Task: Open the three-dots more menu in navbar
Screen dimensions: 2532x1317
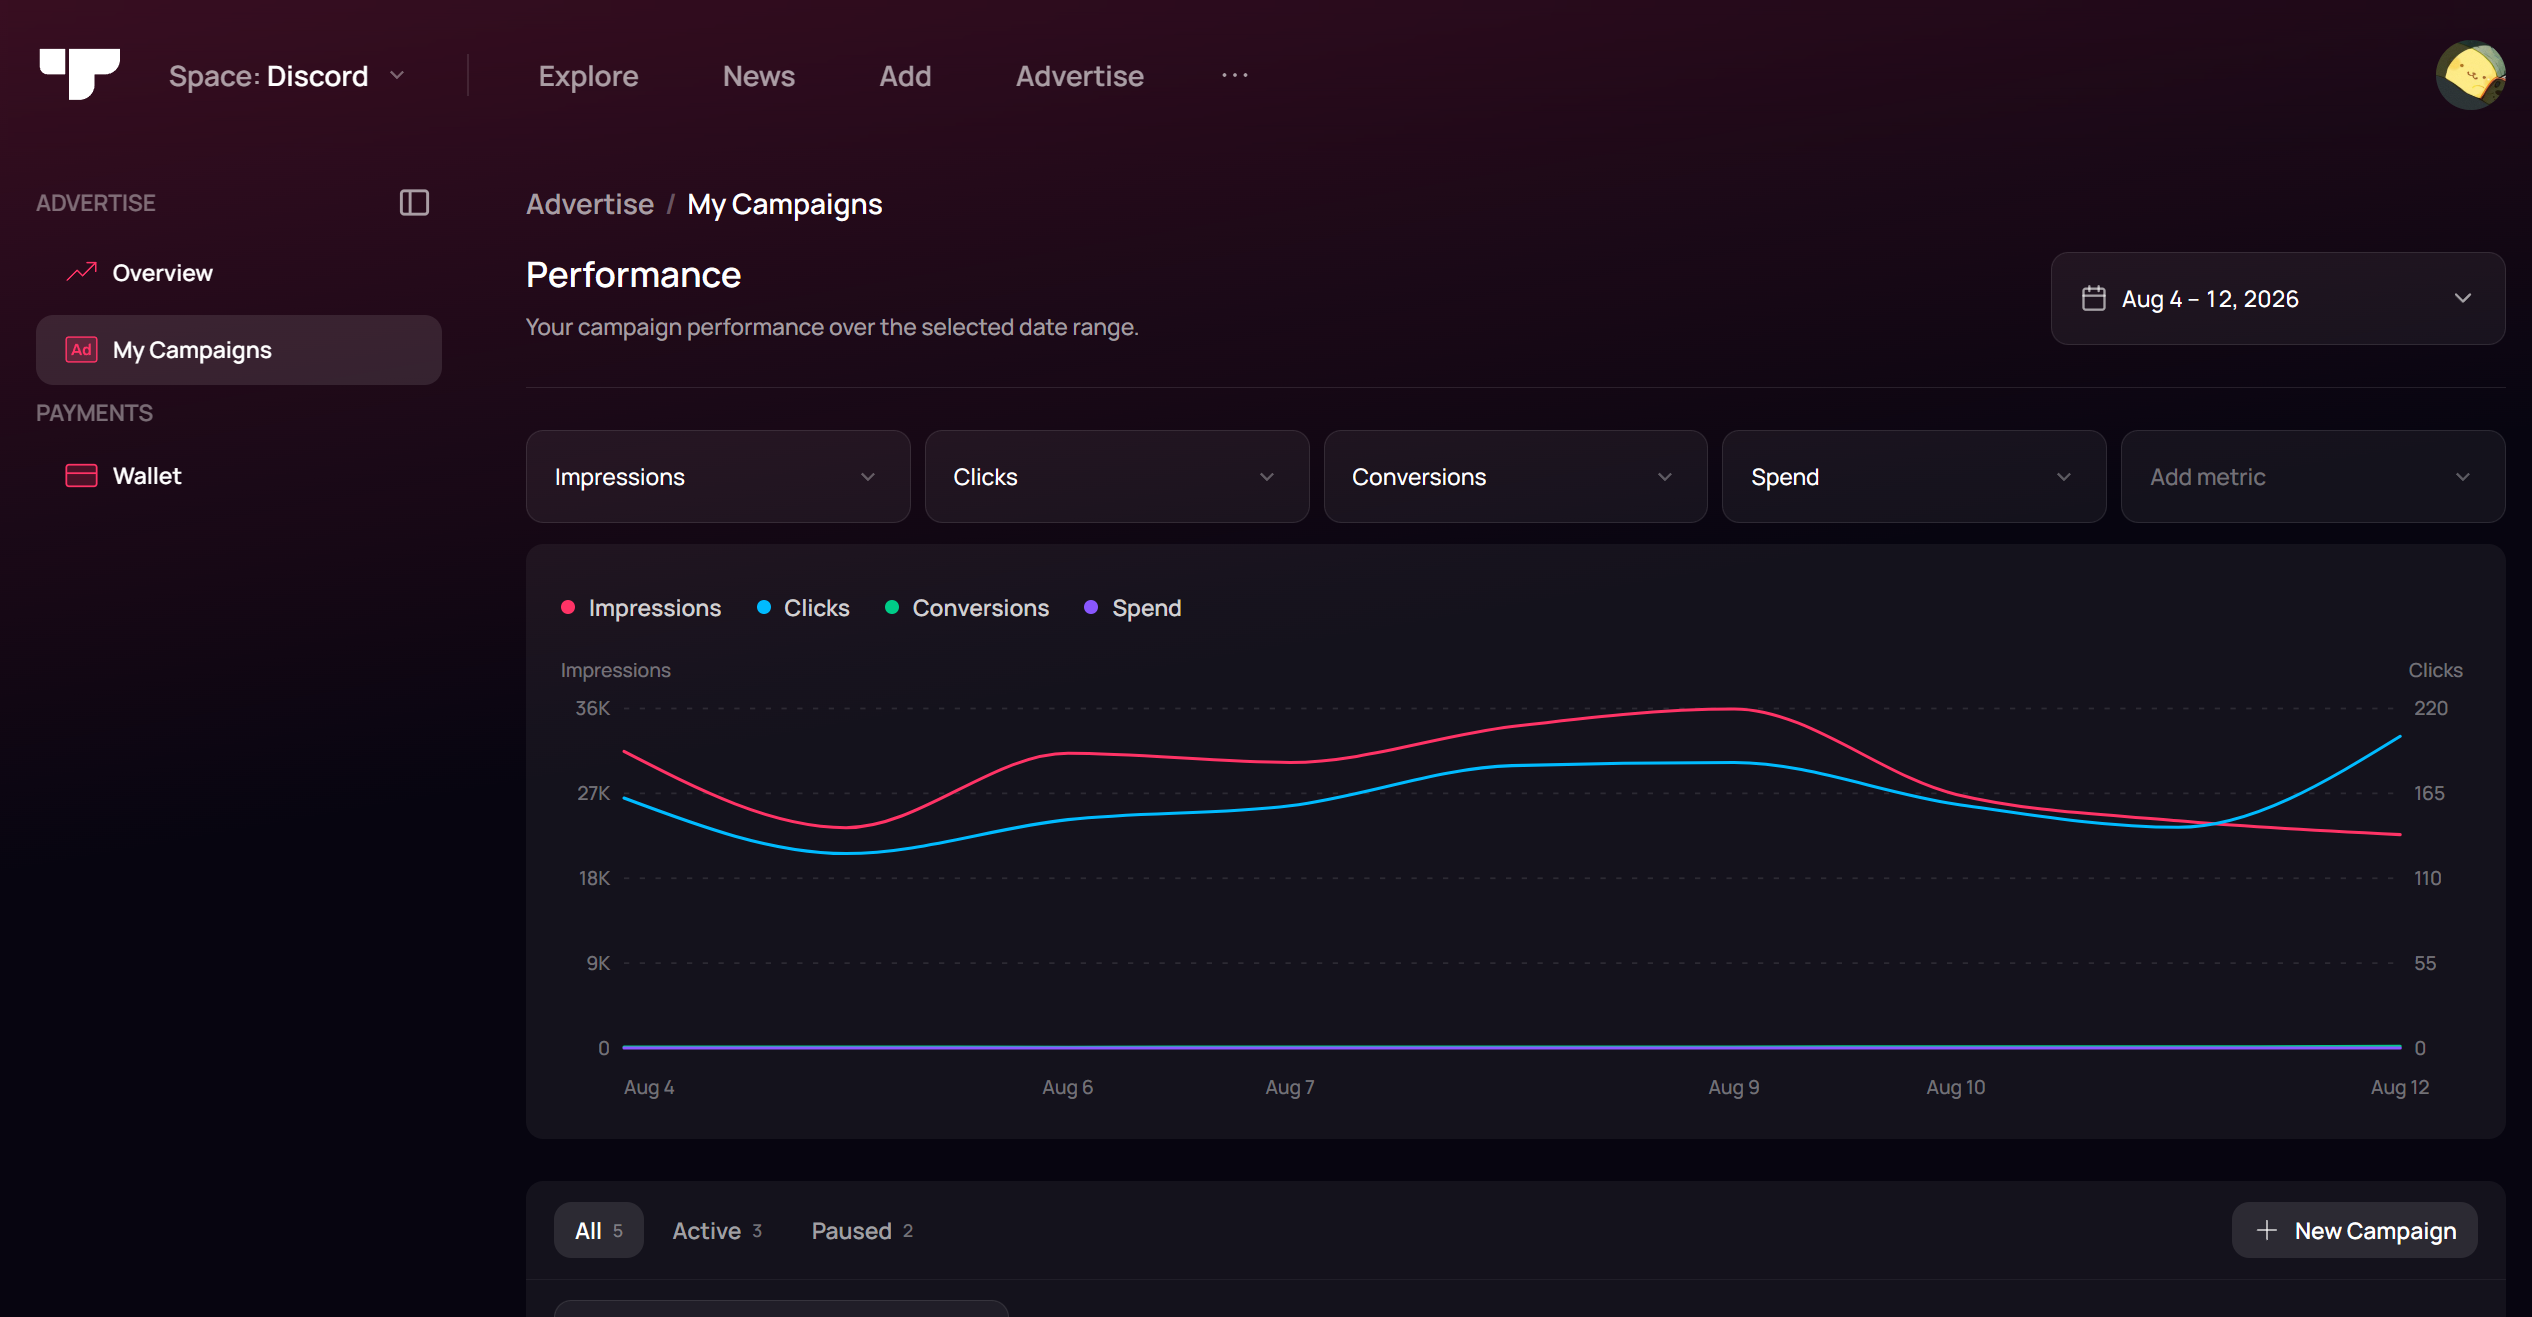Action: coord(1235,75)
